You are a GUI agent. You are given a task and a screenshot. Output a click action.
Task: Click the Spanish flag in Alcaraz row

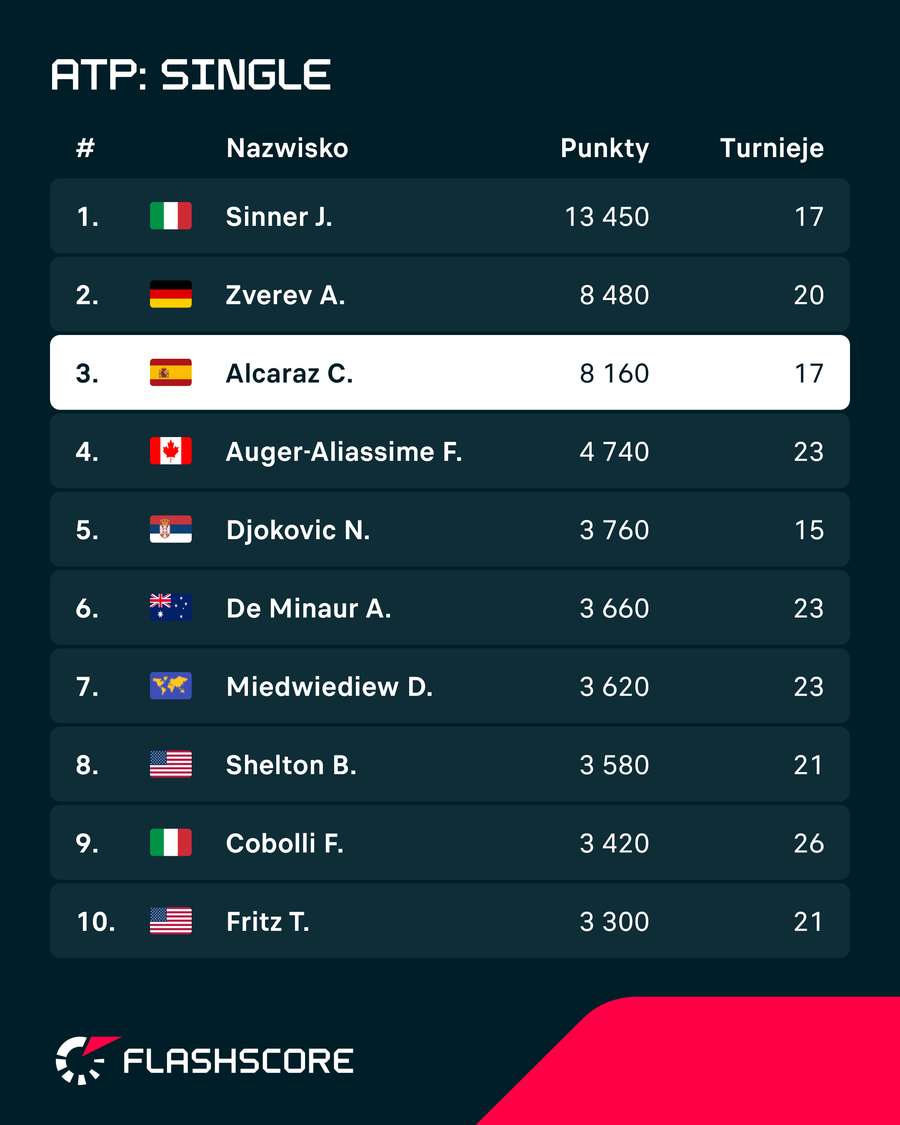171,372
